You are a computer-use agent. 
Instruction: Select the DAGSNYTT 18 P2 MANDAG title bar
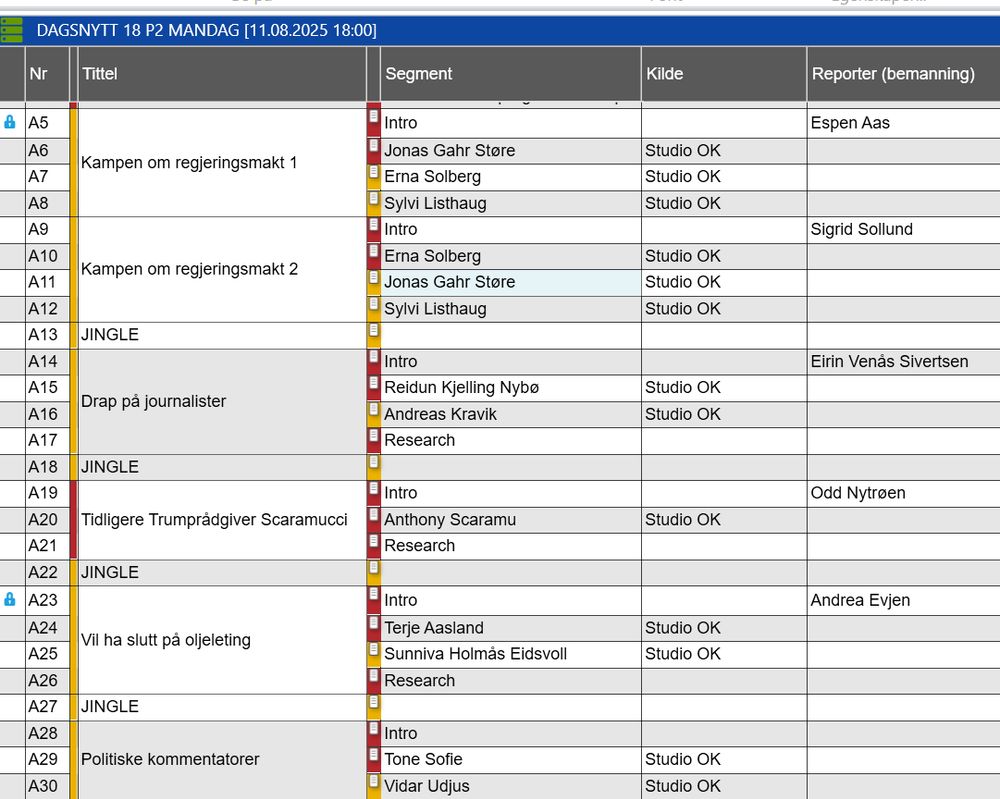click(x=500, y=30)
